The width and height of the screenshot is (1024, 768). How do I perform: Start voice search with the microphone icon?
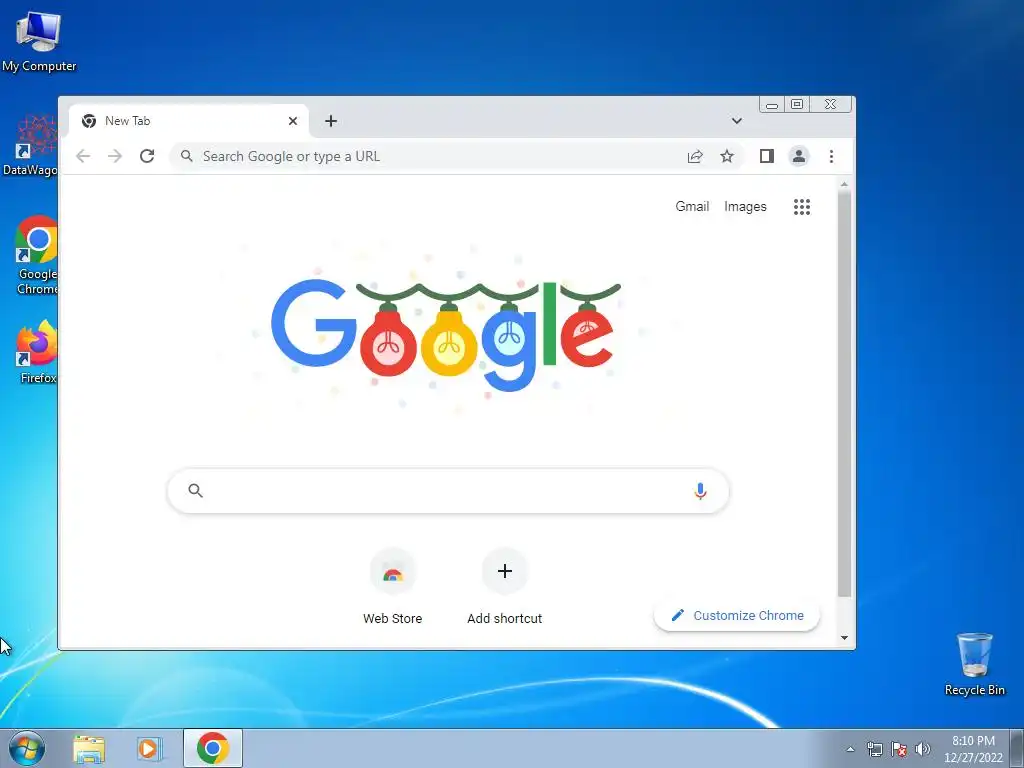click(x=700, y=491)
